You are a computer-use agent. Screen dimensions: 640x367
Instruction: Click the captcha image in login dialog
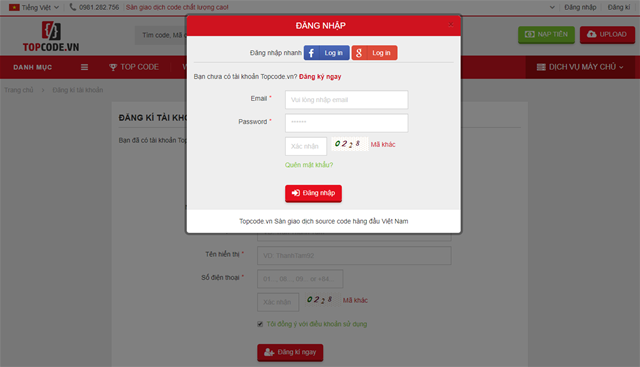[349, 144]
